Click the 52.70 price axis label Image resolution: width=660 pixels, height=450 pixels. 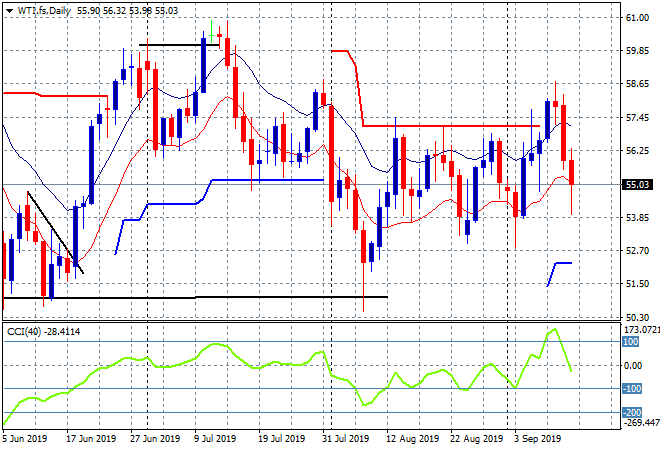tap(637, 250)
